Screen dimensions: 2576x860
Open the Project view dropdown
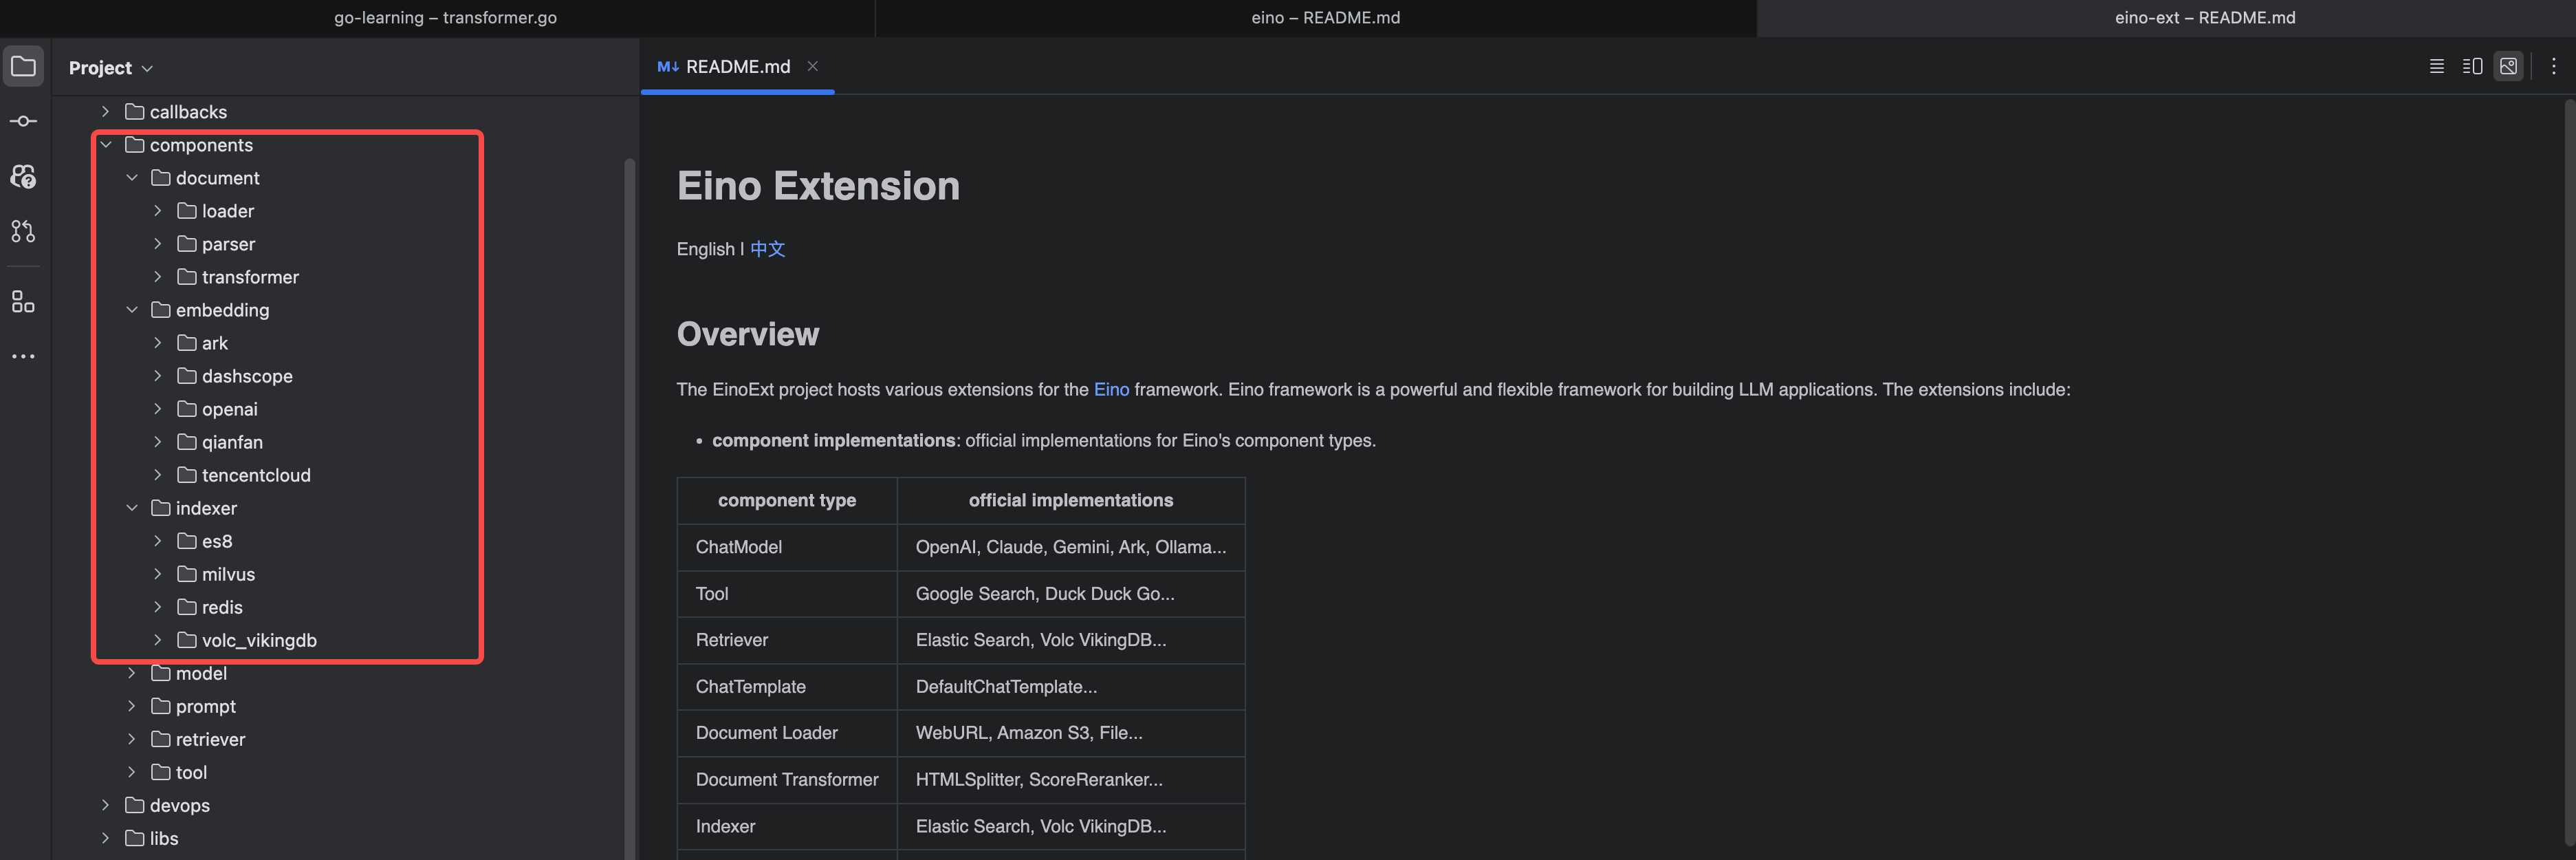pos(111,68)
